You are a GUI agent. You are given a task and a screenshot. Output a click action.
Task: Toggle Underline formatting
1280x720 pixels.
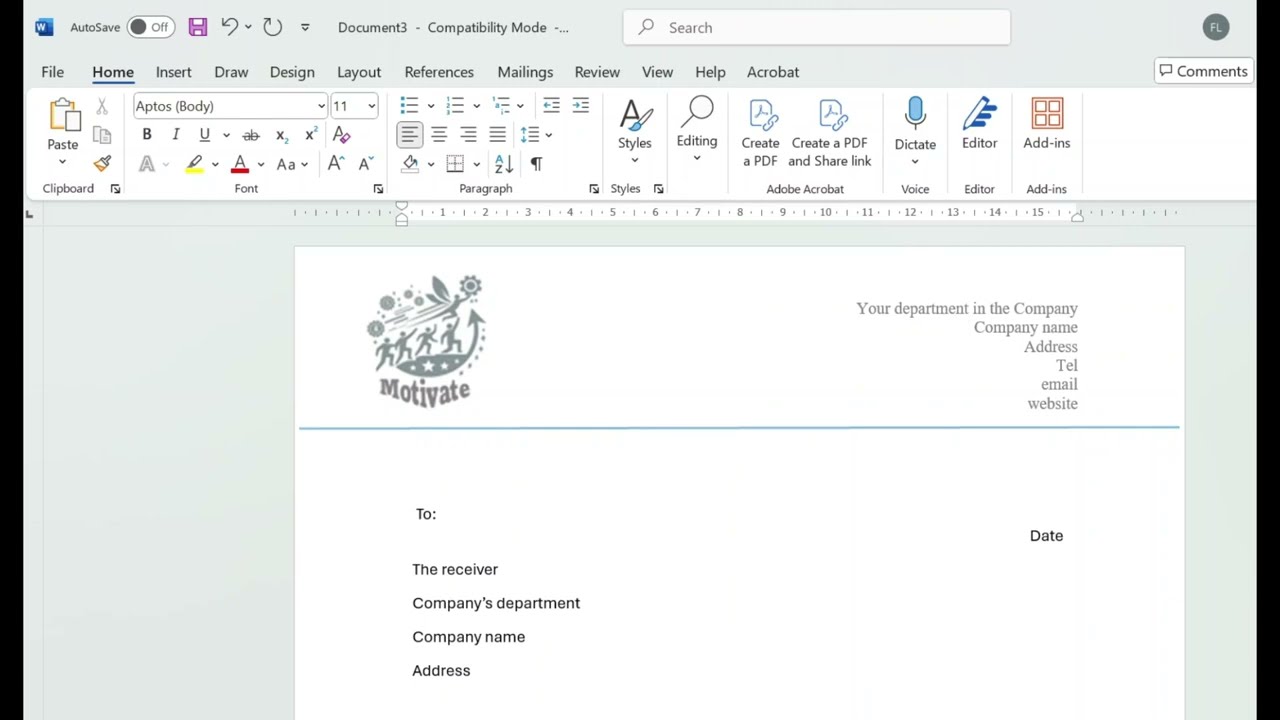coord(205,135)
